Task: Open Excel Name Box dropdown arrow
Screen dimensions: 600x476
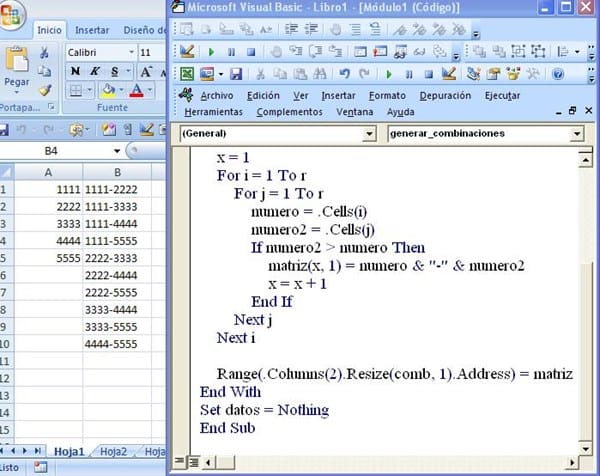Action: point(117,151)
